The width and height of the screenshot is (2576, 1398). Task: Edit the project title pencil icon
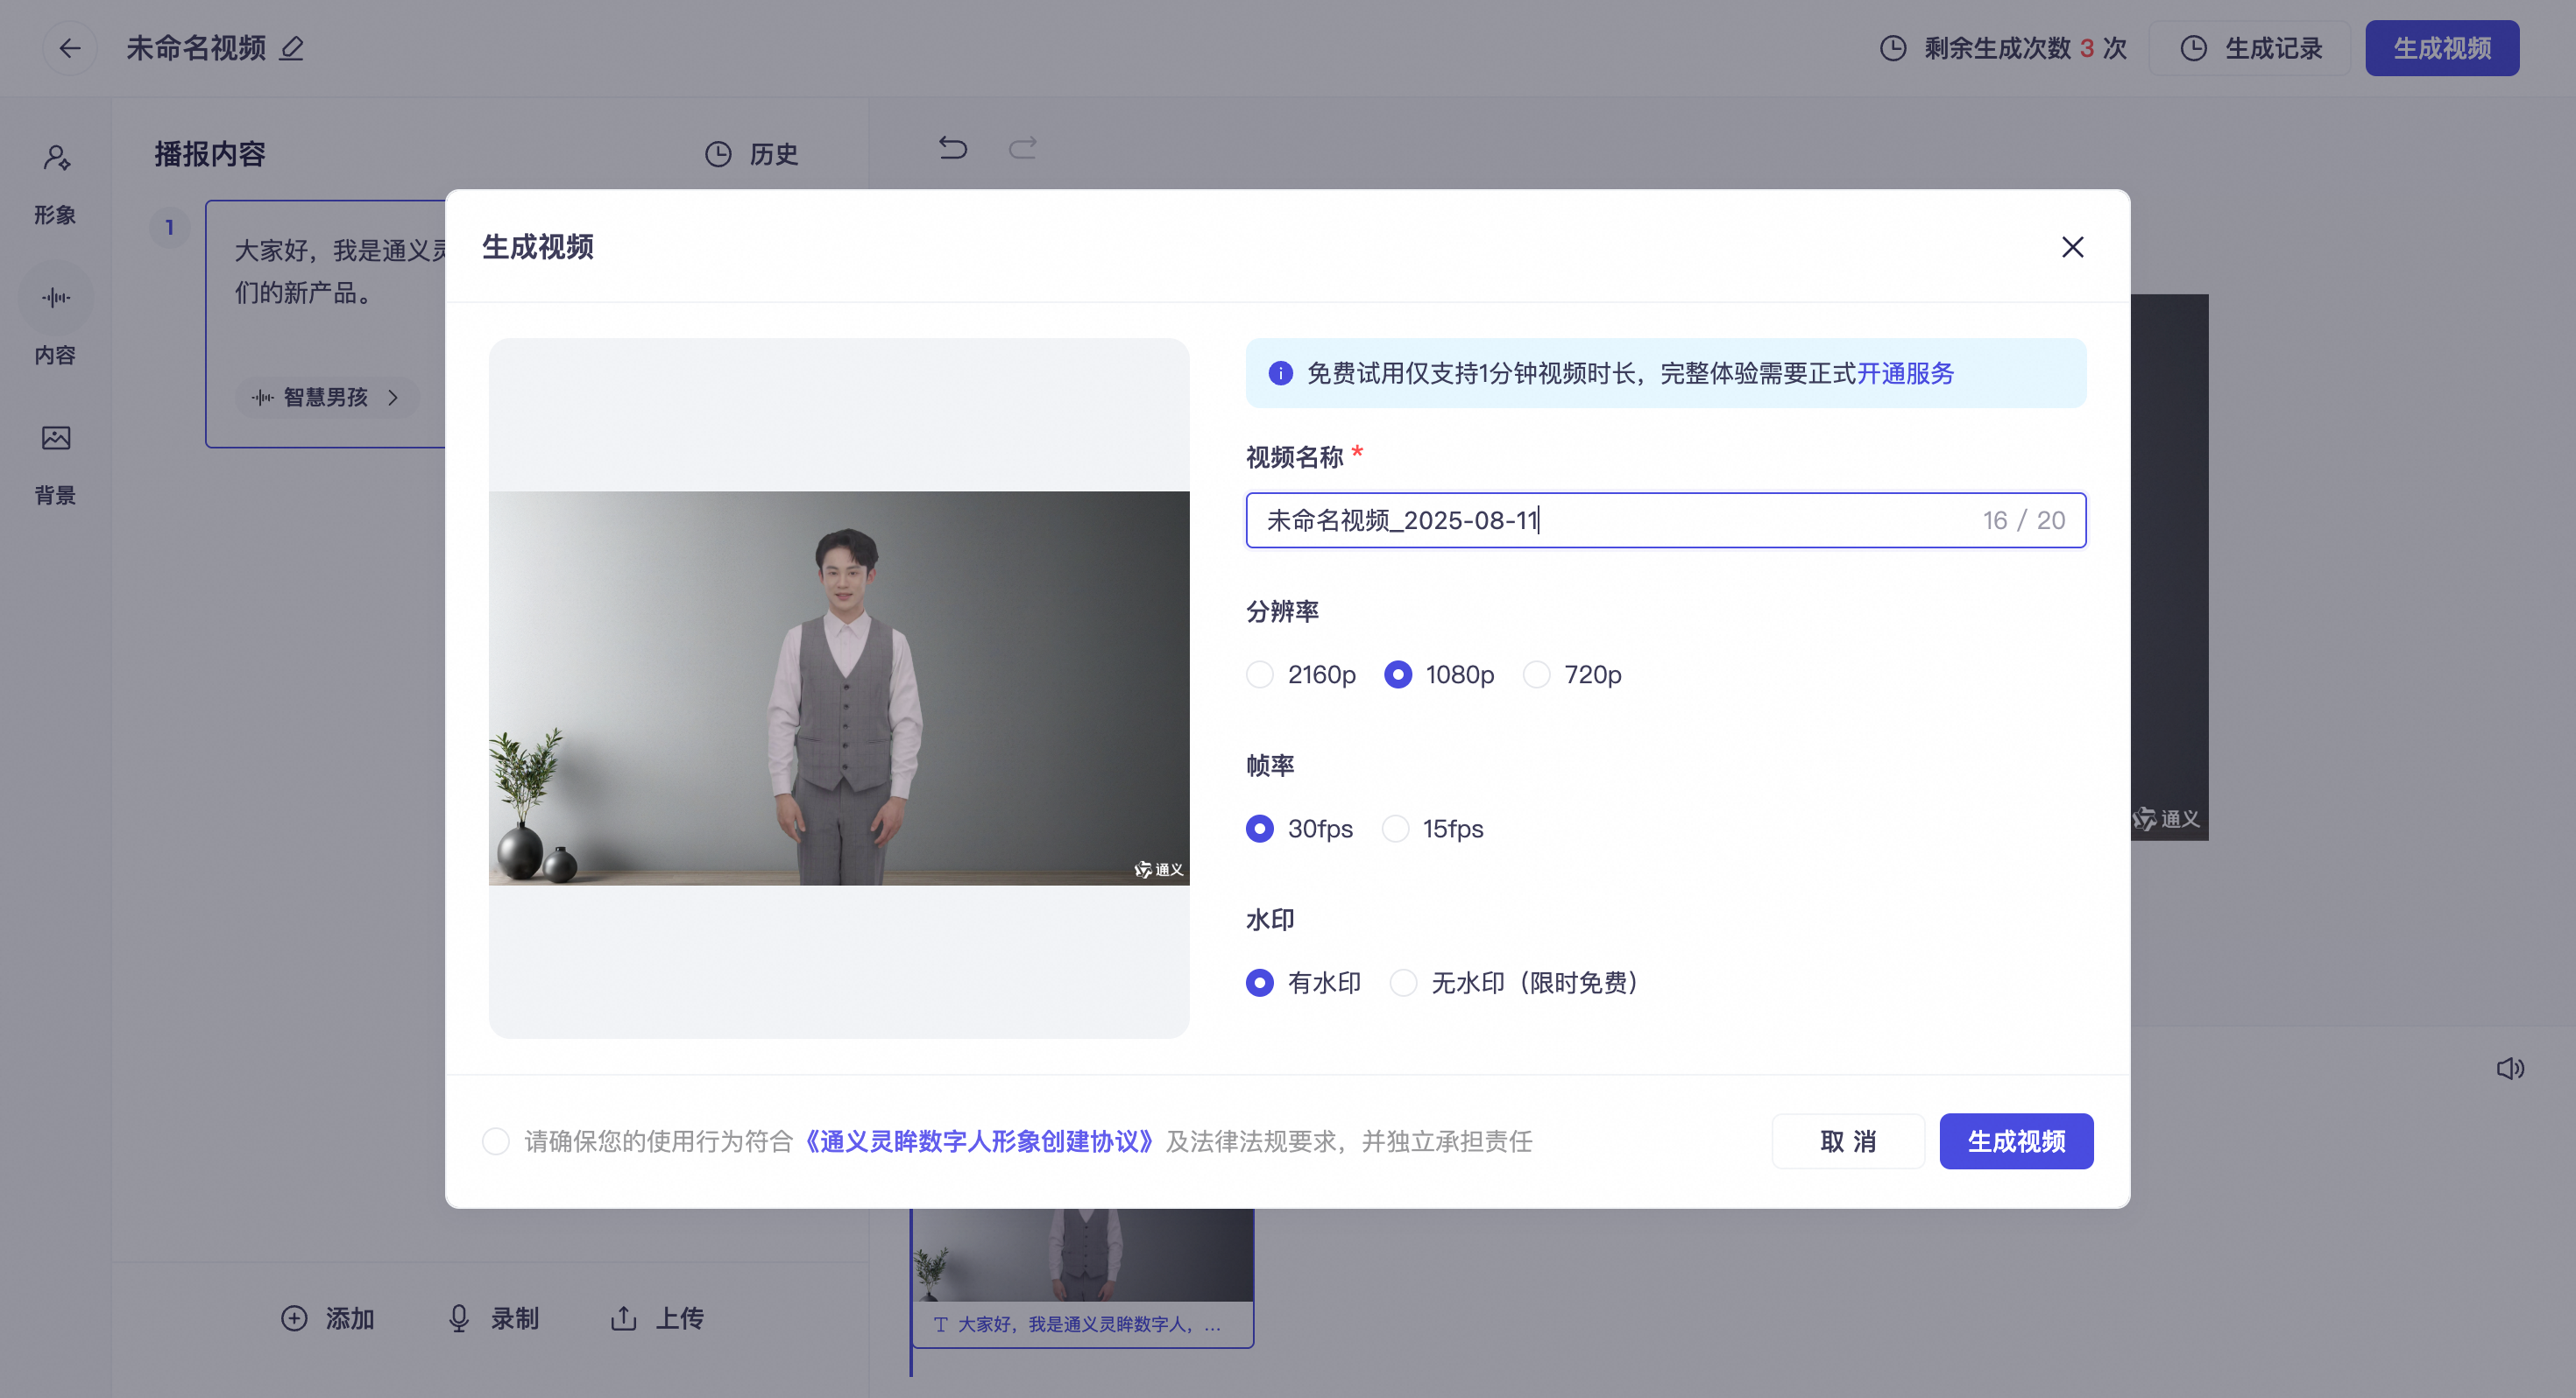(291, 48)
